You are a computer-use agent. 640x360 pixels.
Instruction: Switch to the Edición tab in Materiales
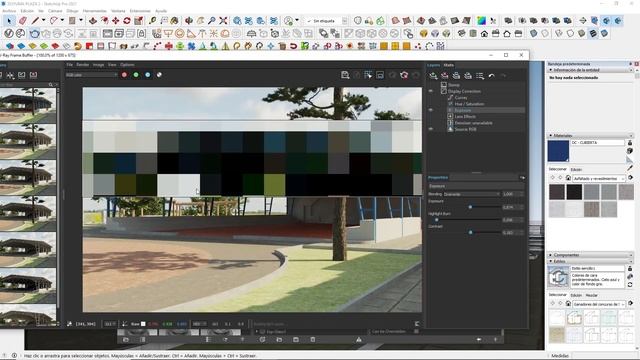click(x=576, y=169)
